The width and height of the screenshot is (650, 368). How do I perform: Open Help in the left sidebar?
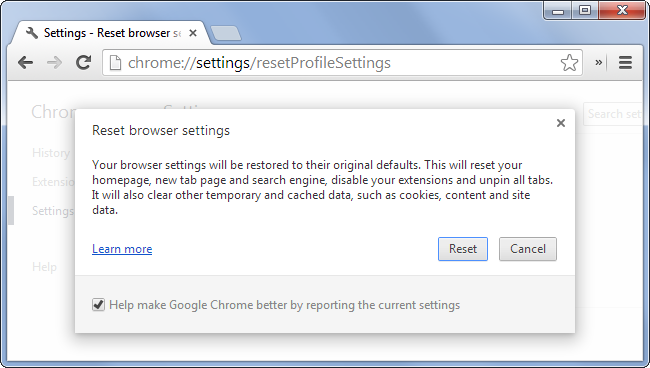(x=44, y=266)
